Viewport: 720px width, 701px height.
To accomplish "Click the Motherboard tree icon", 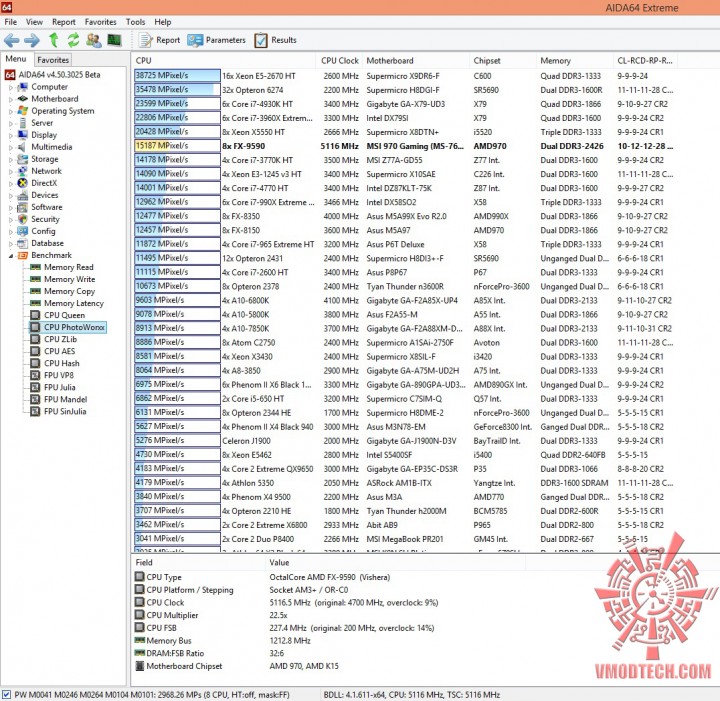I will [22, 99].
